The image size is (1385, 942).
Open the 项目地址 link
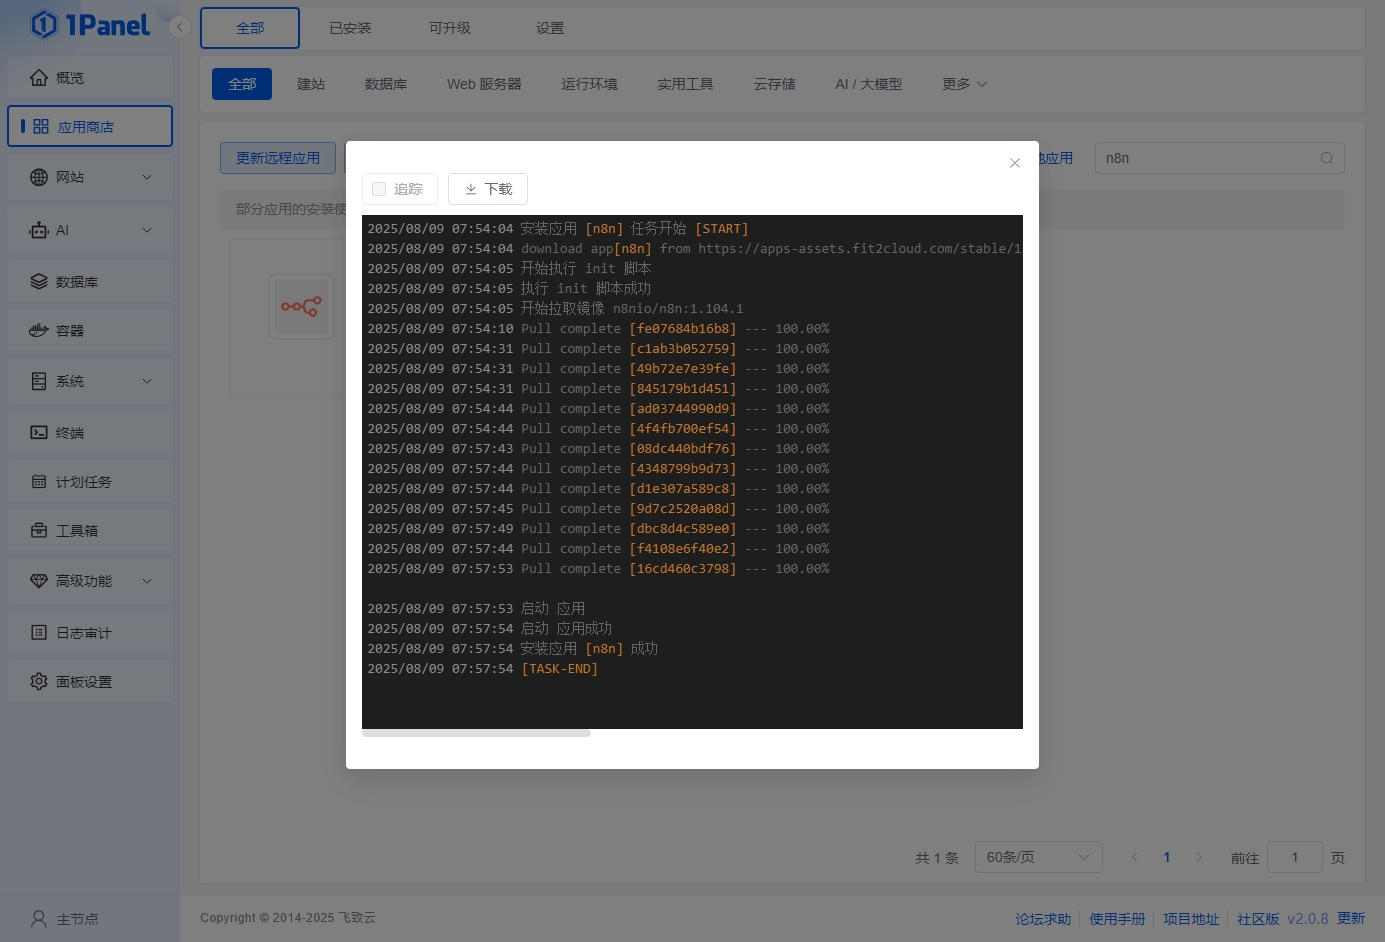click(1191, 918)
